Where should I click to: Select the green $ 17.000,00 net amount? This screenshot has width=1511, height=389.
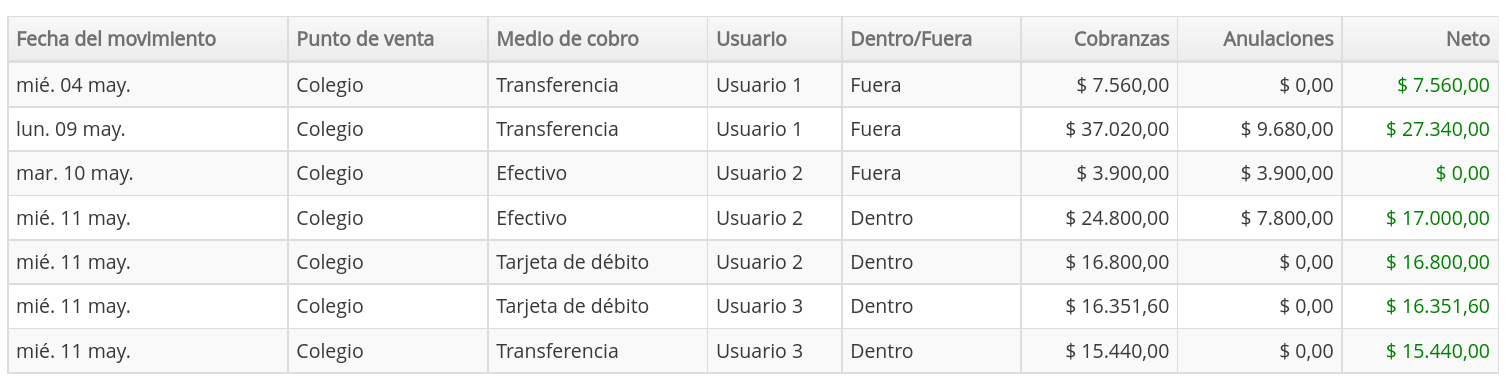coord(1438,218)
